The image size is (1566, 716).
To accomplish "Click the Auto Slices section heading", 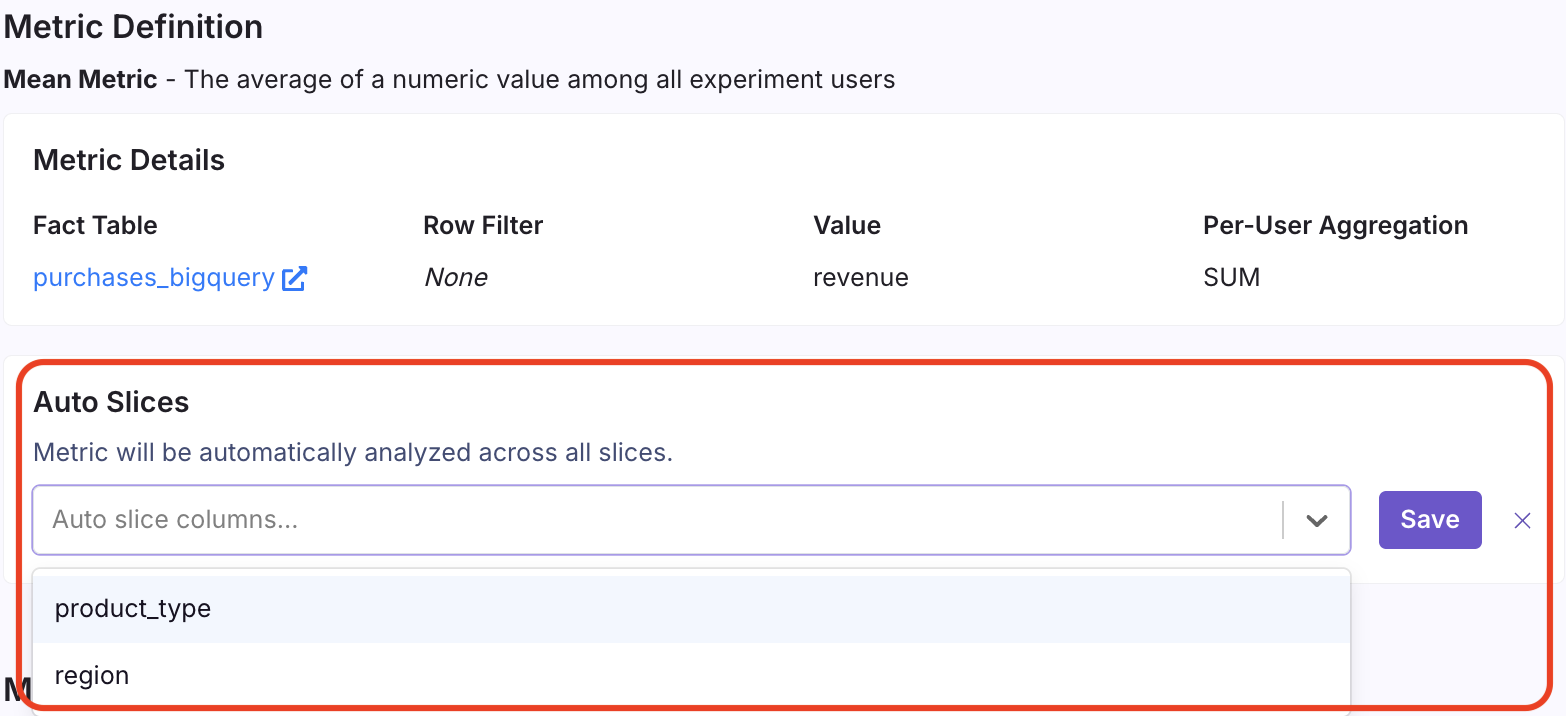I will (111, 402).
